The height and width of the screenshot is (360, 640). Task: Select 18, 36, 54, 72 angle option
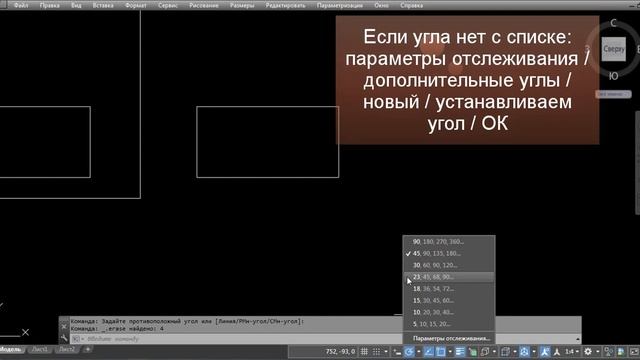(x=449, y=289)
